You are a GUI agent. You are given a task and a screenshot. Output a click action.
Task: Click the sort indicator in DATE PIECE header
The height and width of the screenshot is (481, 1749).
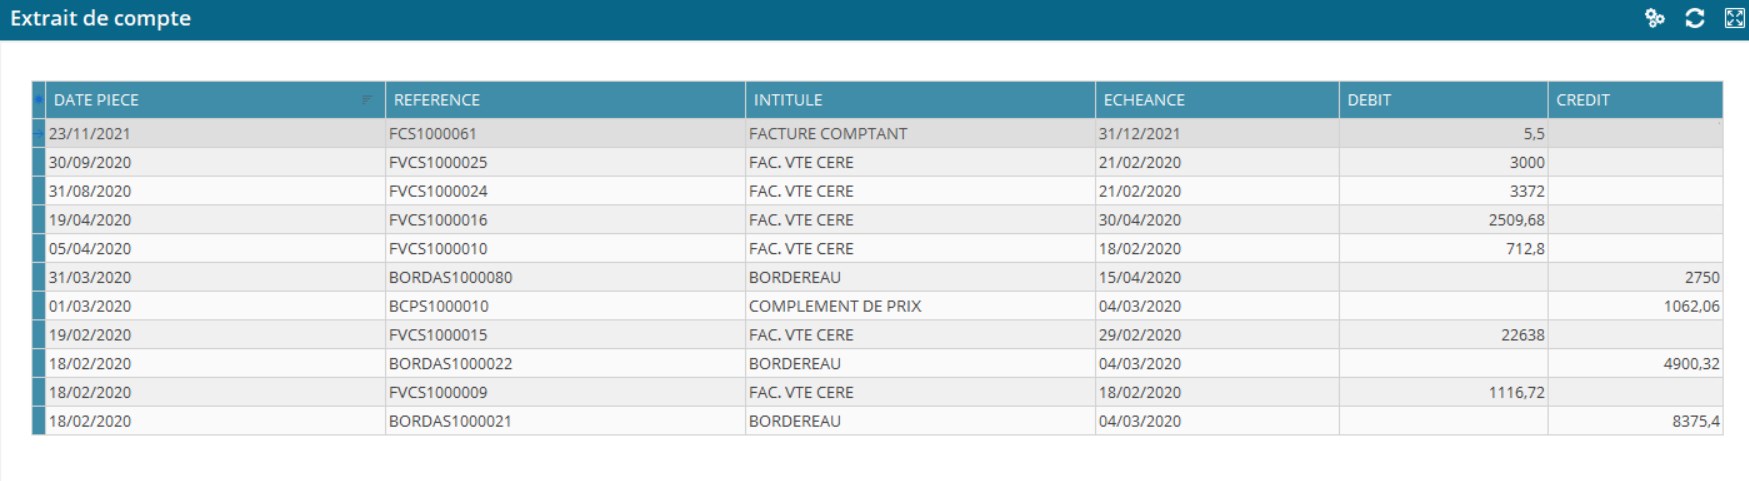(x=367, y=99)
